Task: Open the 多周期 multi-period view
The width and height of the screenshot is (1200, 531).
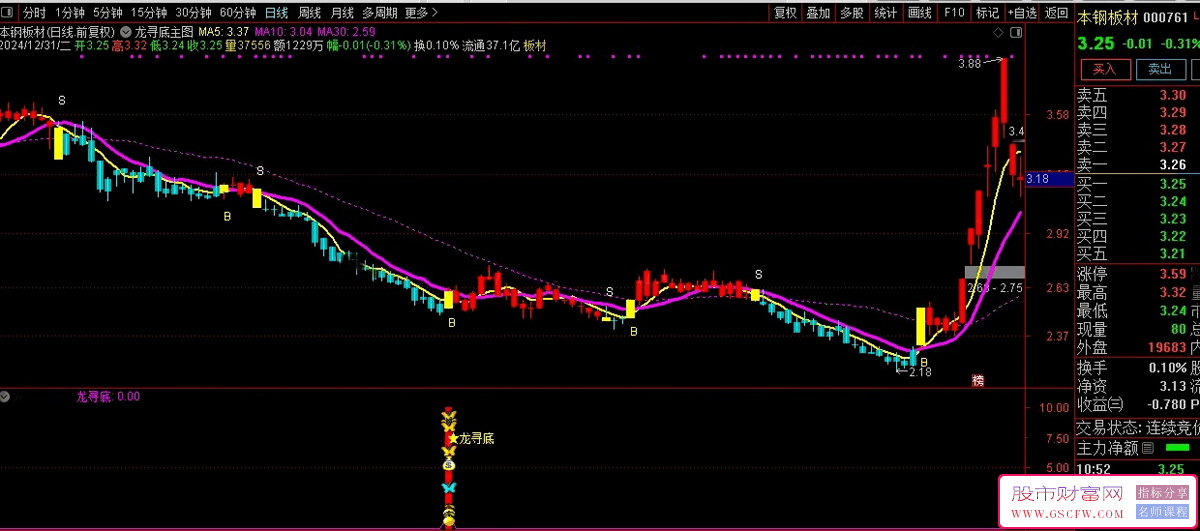Action: pyautogui.click(x=379, y=13)
